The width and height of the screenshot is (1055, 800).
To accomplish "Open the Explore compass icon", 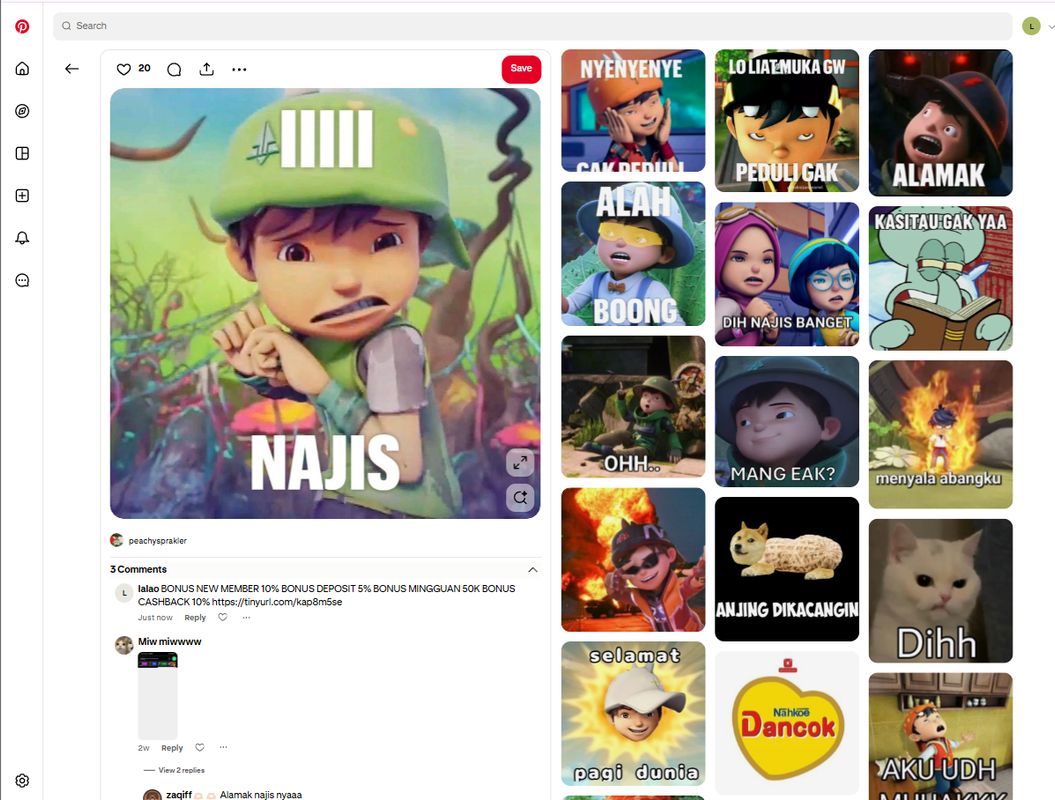I will click(x=22, y=111).
